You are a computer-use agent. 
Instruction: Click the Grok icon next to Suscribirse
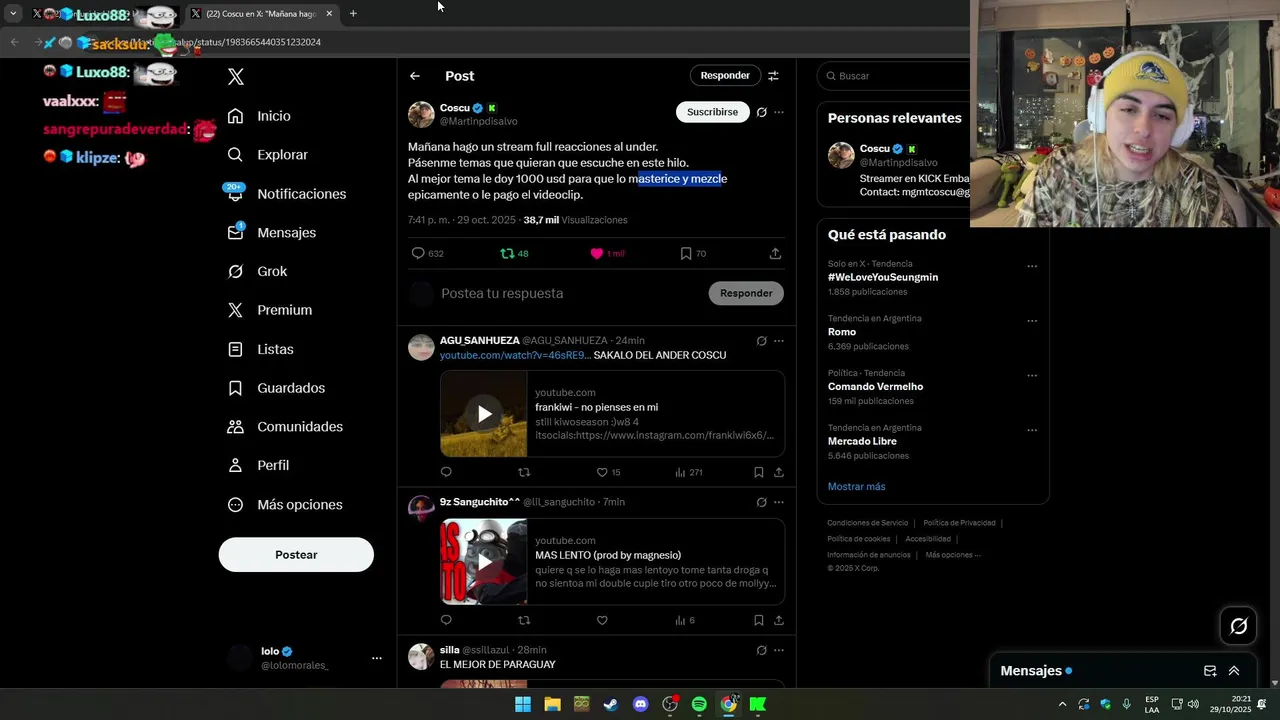(761, 112)
